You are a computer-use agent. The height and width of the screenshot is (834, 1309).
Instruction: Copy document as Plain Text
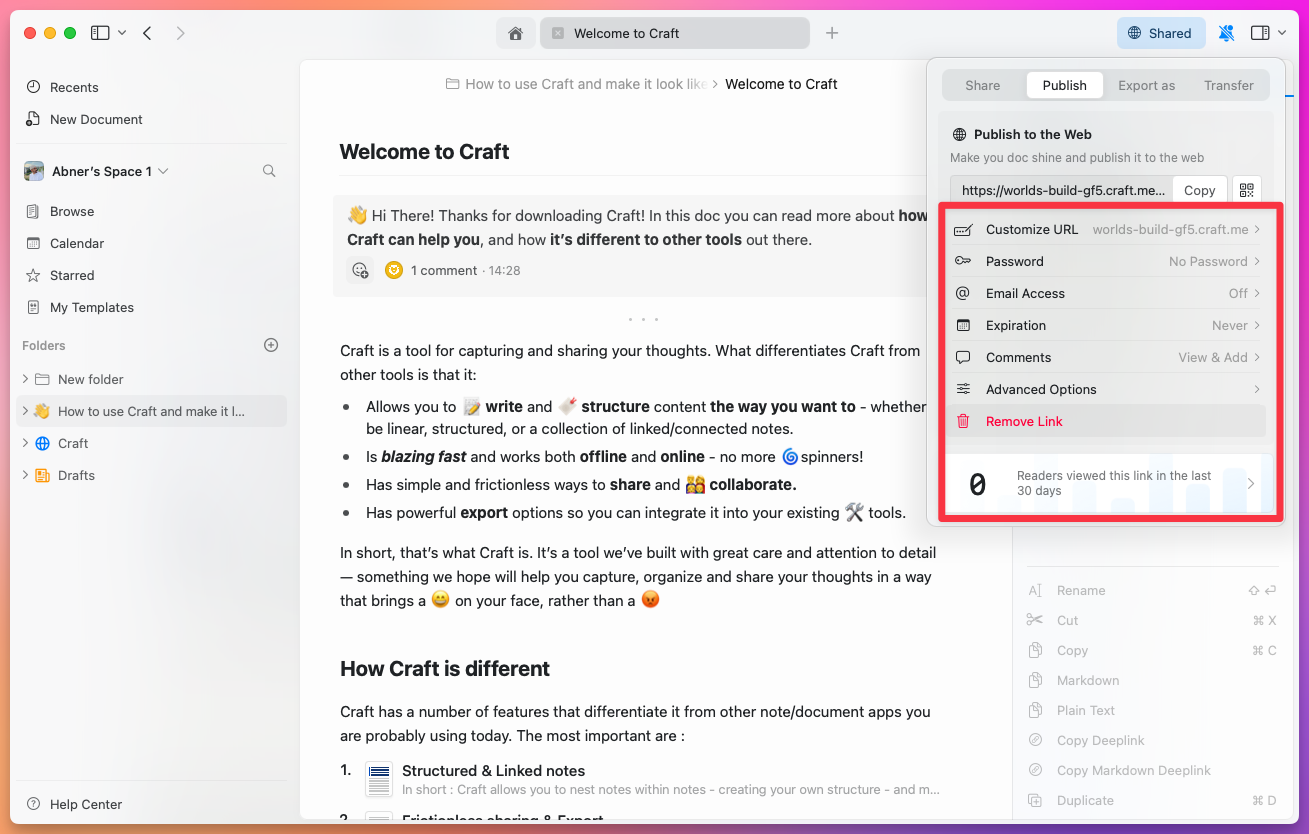click(x=1086, y=710)
